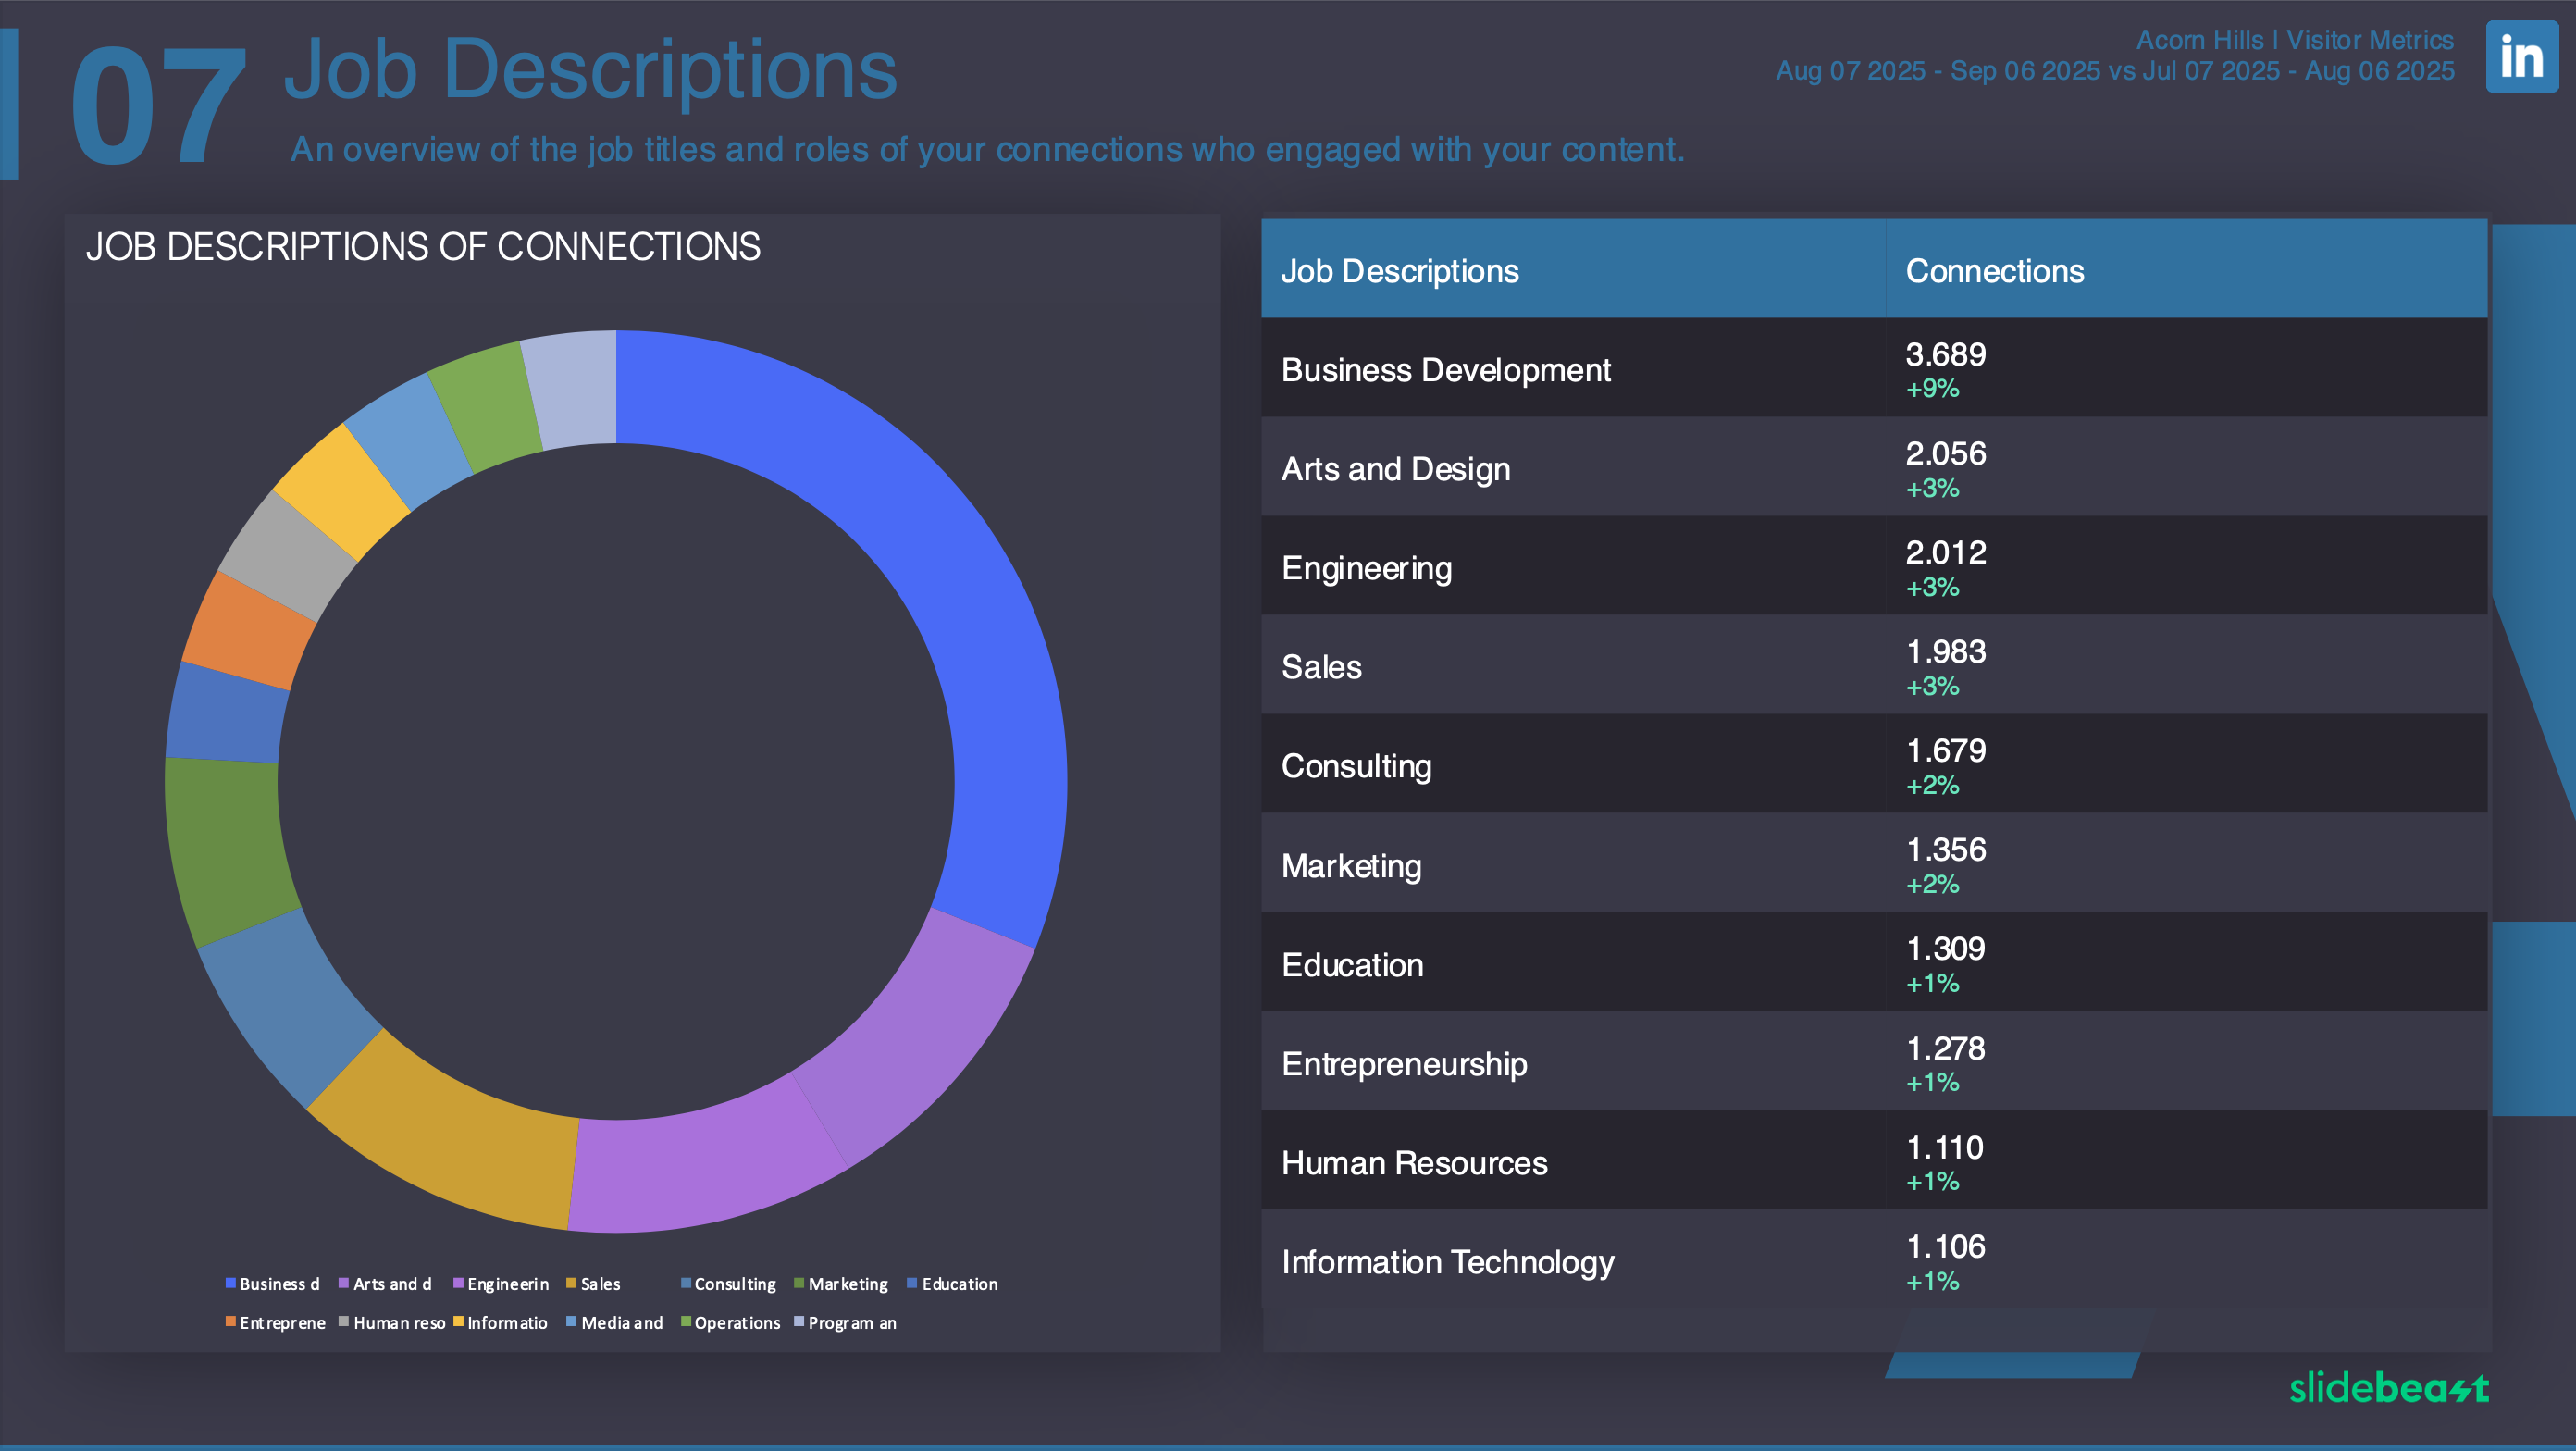
Task: Click the LinkedIn logo icon
Action: click(x=2522, y=57)
